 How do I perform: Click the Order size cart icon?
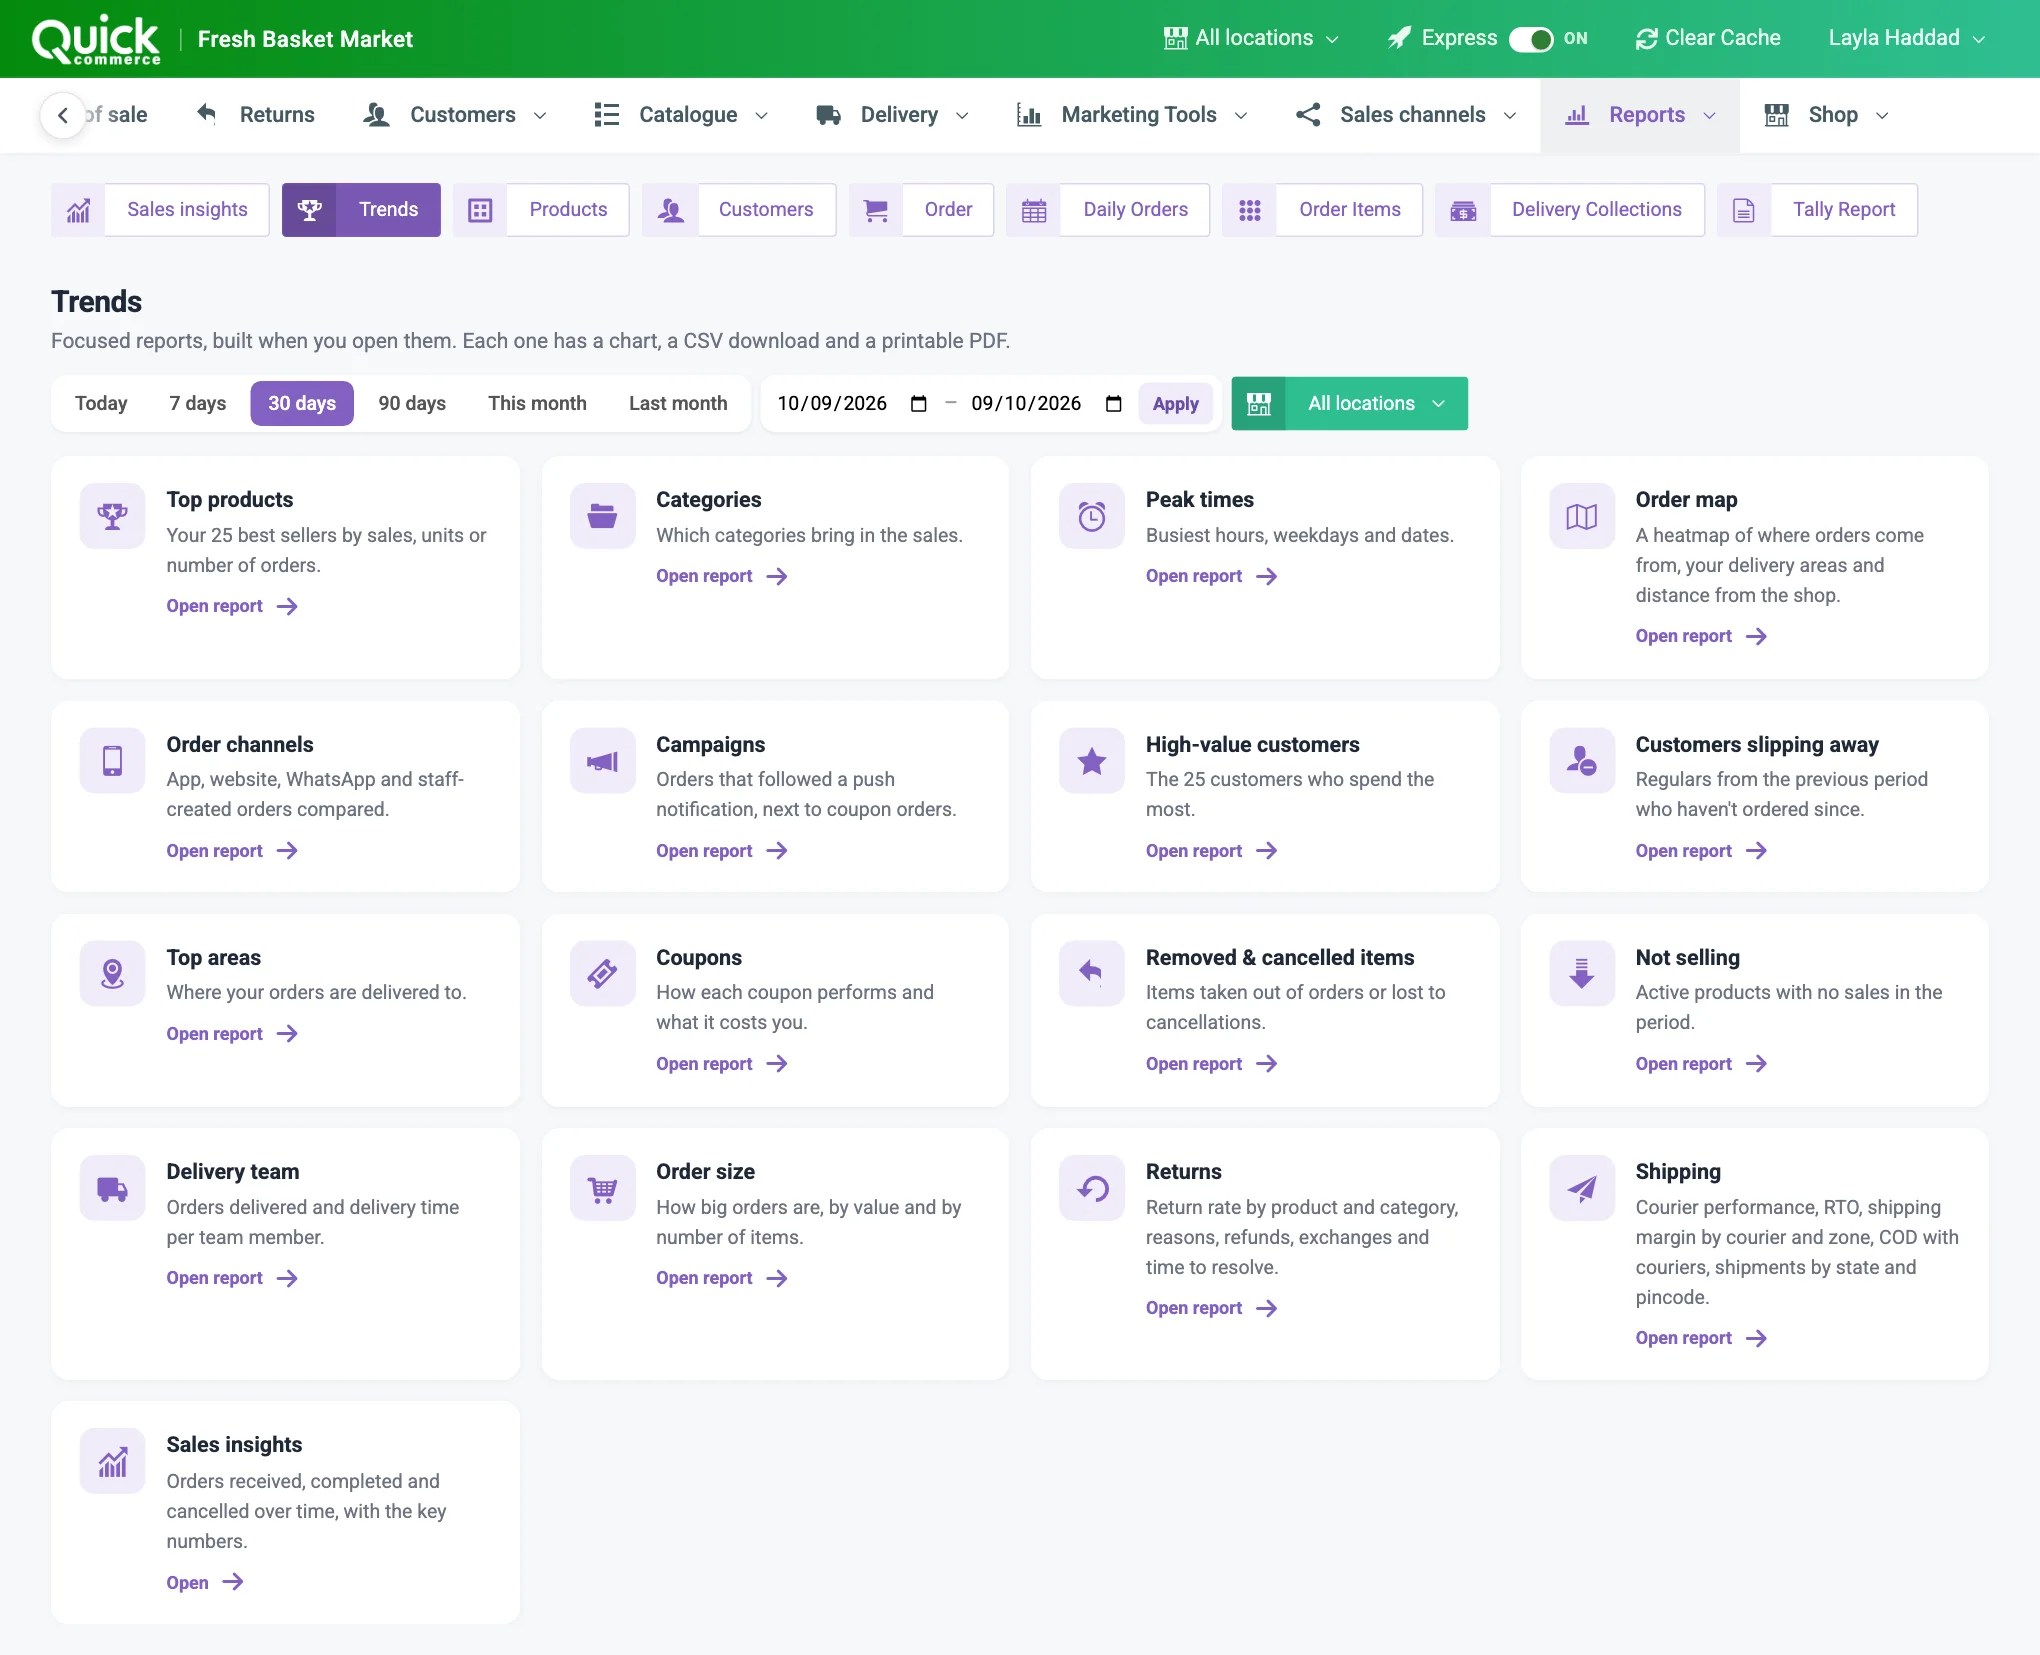602,1188
